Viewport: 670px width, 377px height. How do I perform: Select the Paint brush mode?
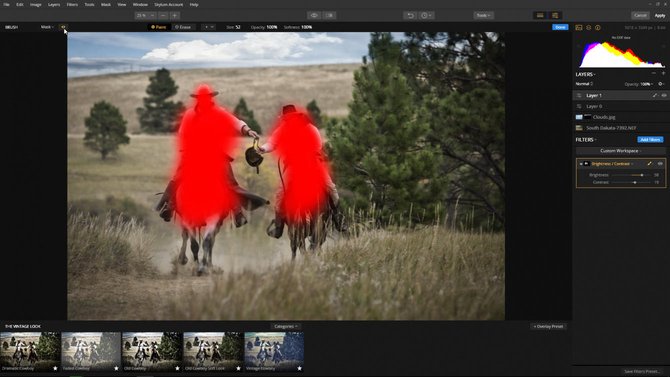[159, 27]
